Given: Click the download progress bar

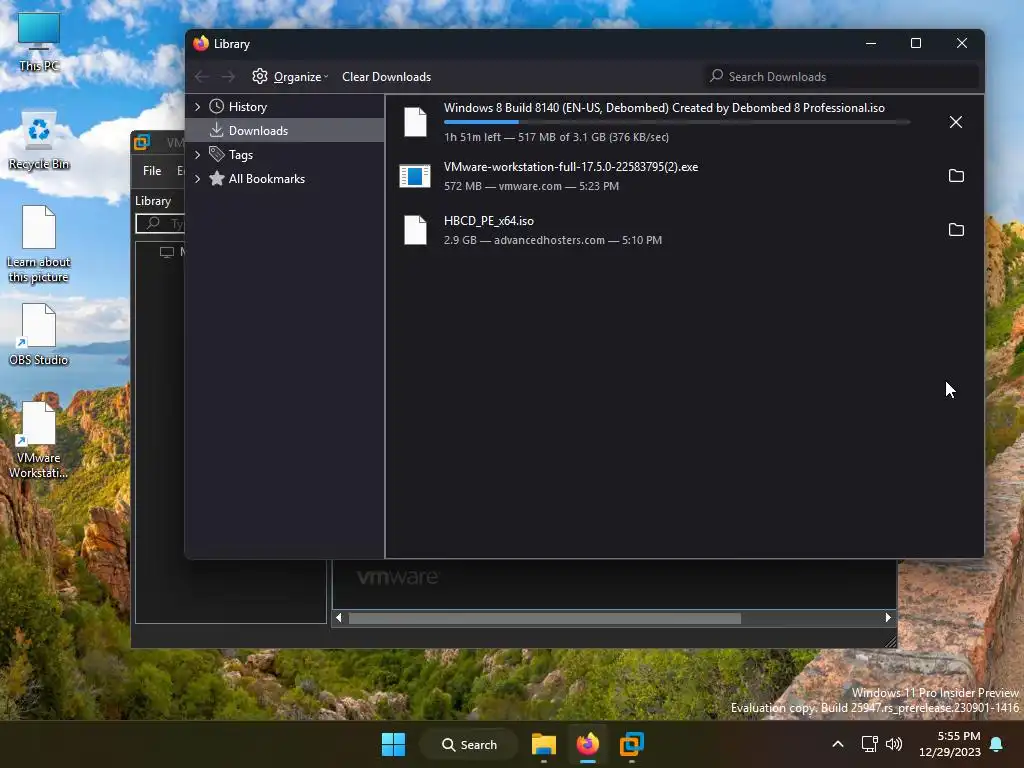Looking at the screenshot, I should click(676, 122).
